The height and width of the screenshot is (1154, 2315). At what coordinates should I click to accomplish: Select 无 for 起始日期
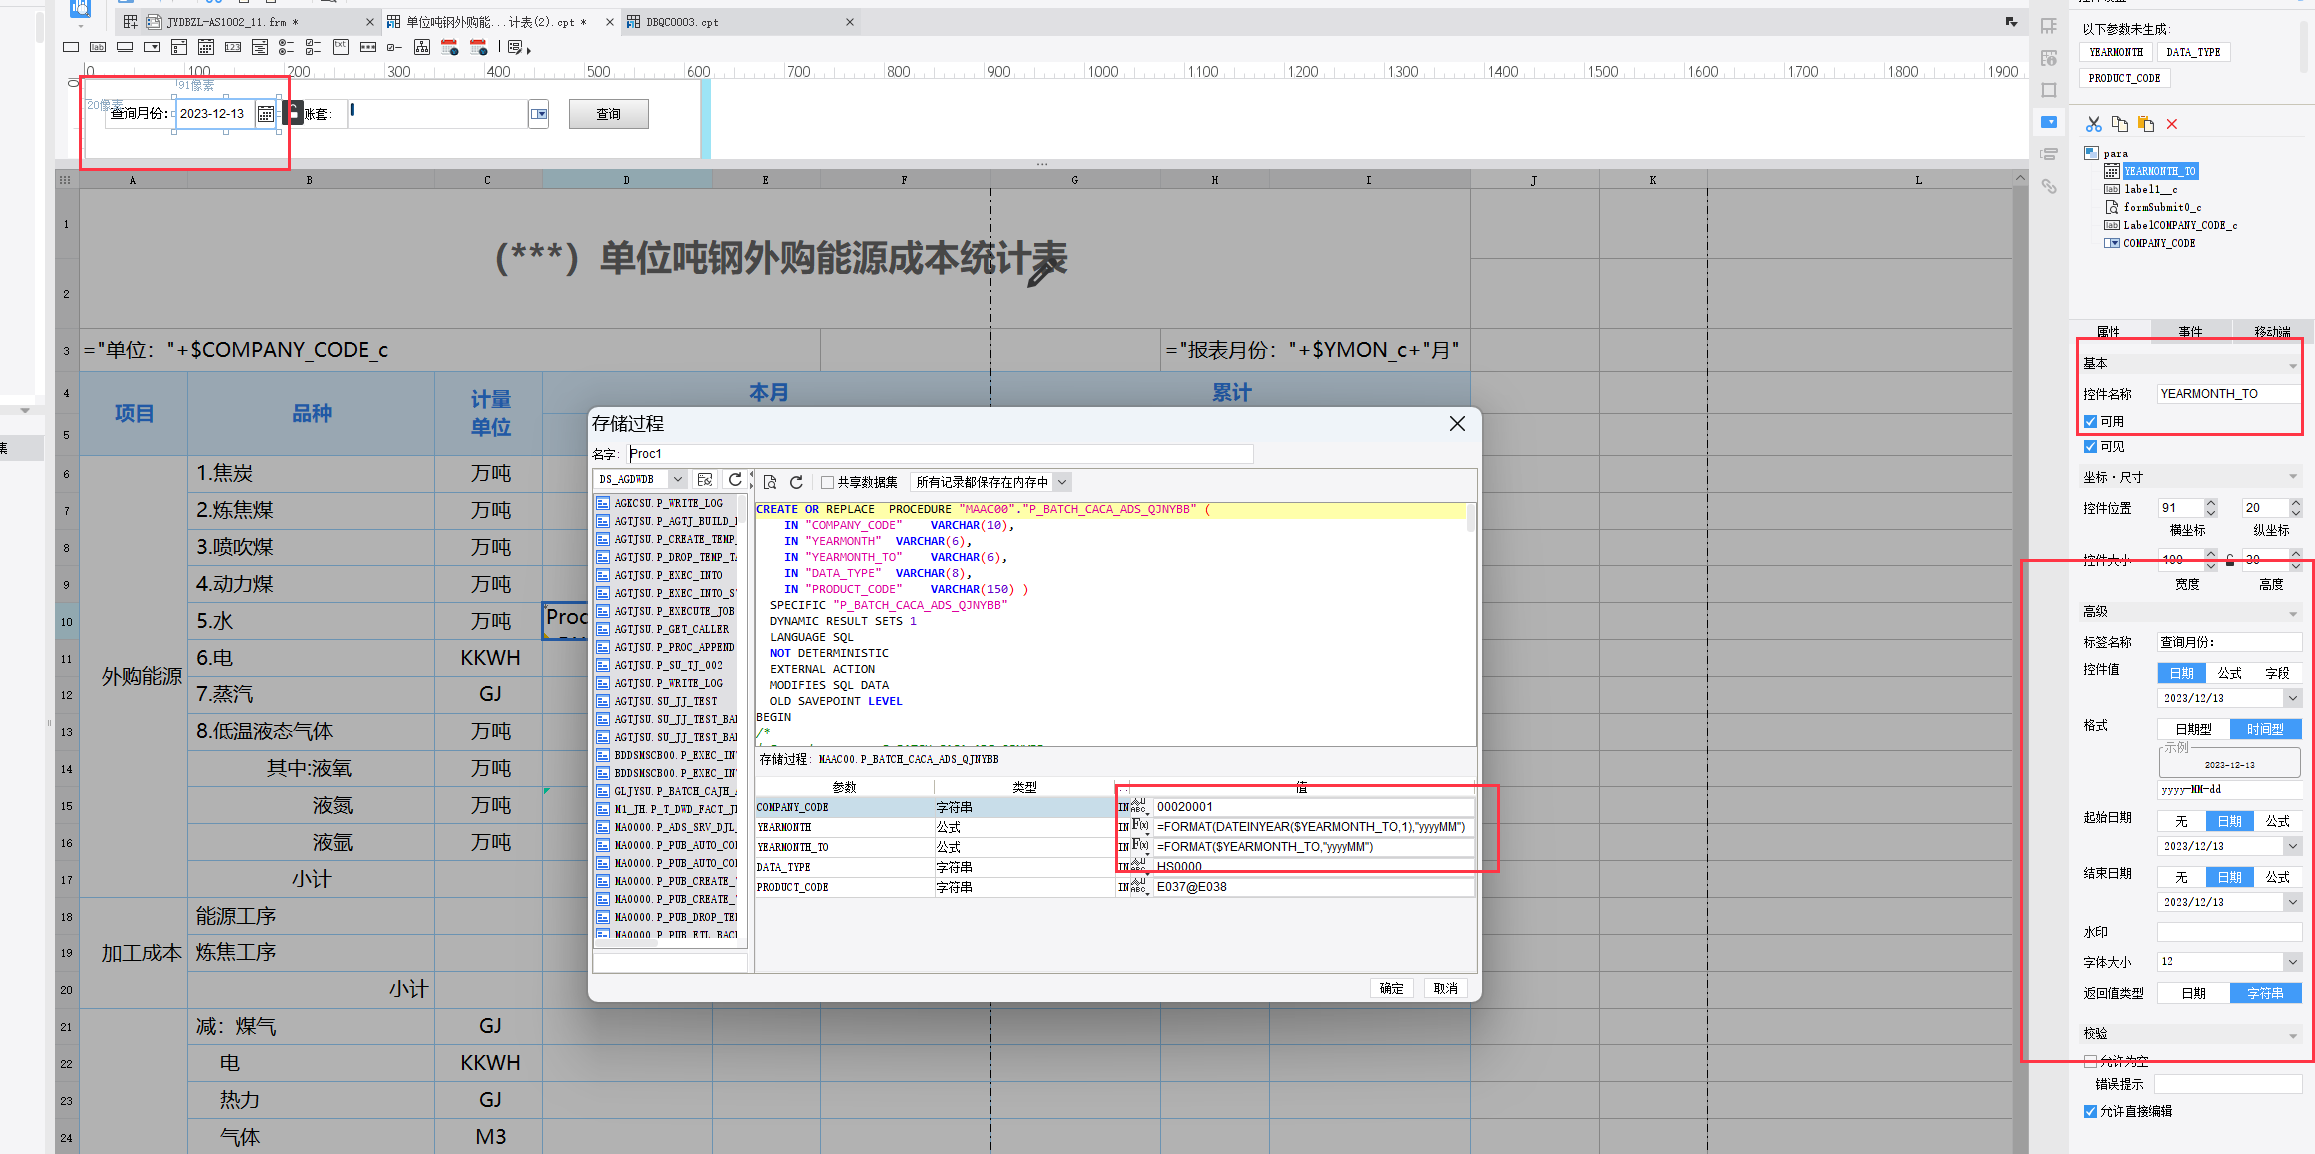tap(2181, 821)
